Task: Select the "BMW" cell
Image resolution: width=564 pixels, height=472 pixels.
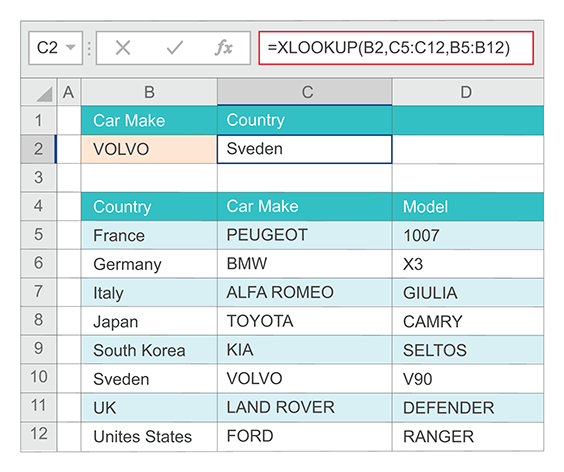Action: point(305,264)
